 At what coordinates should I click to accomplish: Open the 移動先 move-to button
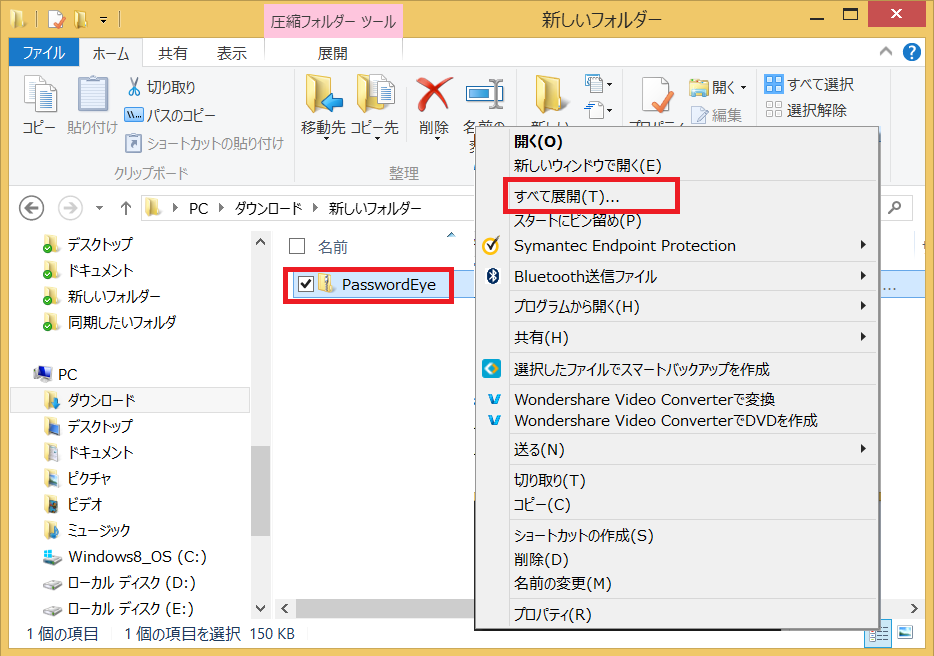(x=323, y=106)
